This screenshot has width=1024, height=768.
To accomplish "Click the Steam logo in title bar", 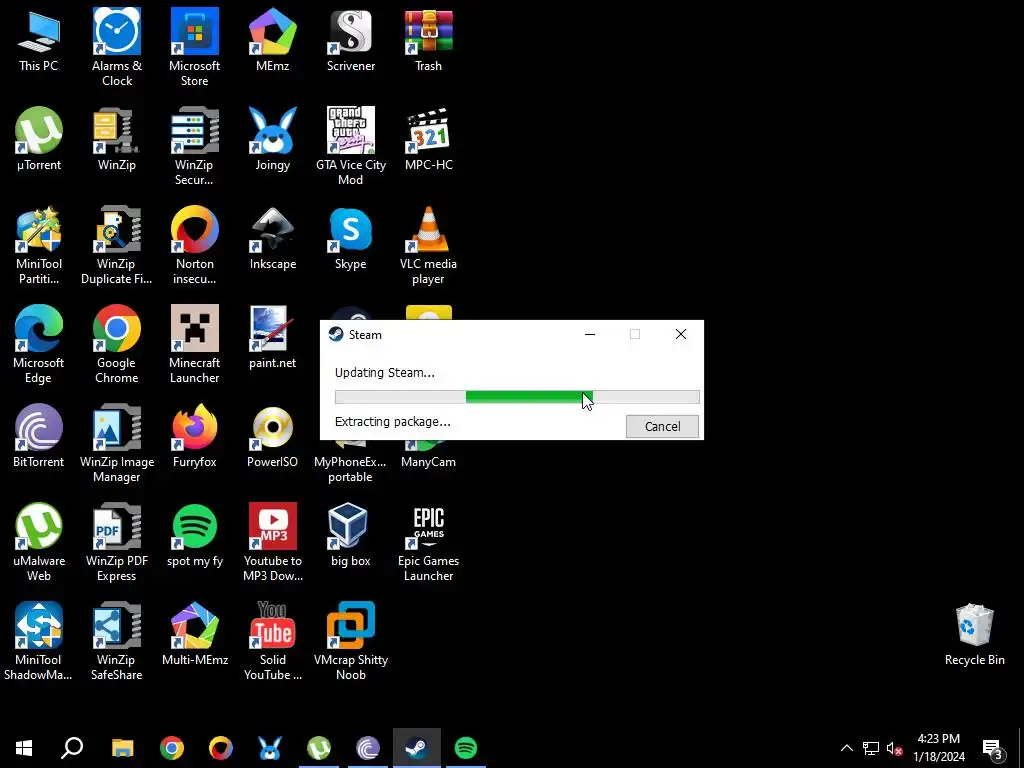I will (x=336, y=334).
